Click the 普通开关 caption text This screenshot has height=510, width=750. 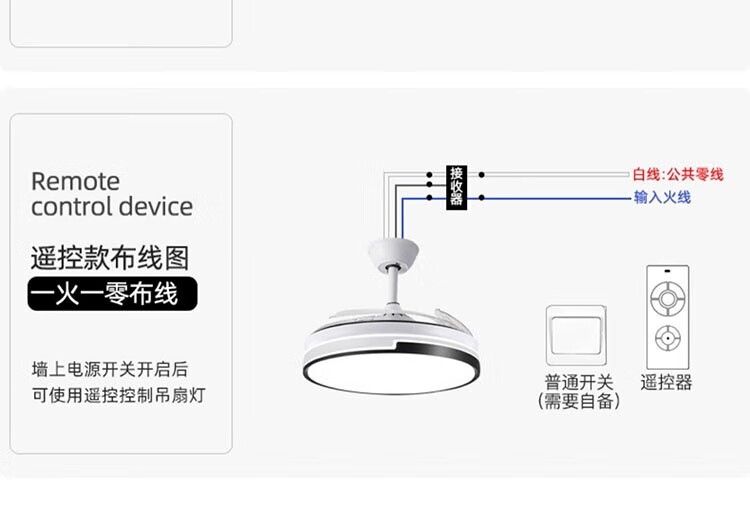pos(579,382)
